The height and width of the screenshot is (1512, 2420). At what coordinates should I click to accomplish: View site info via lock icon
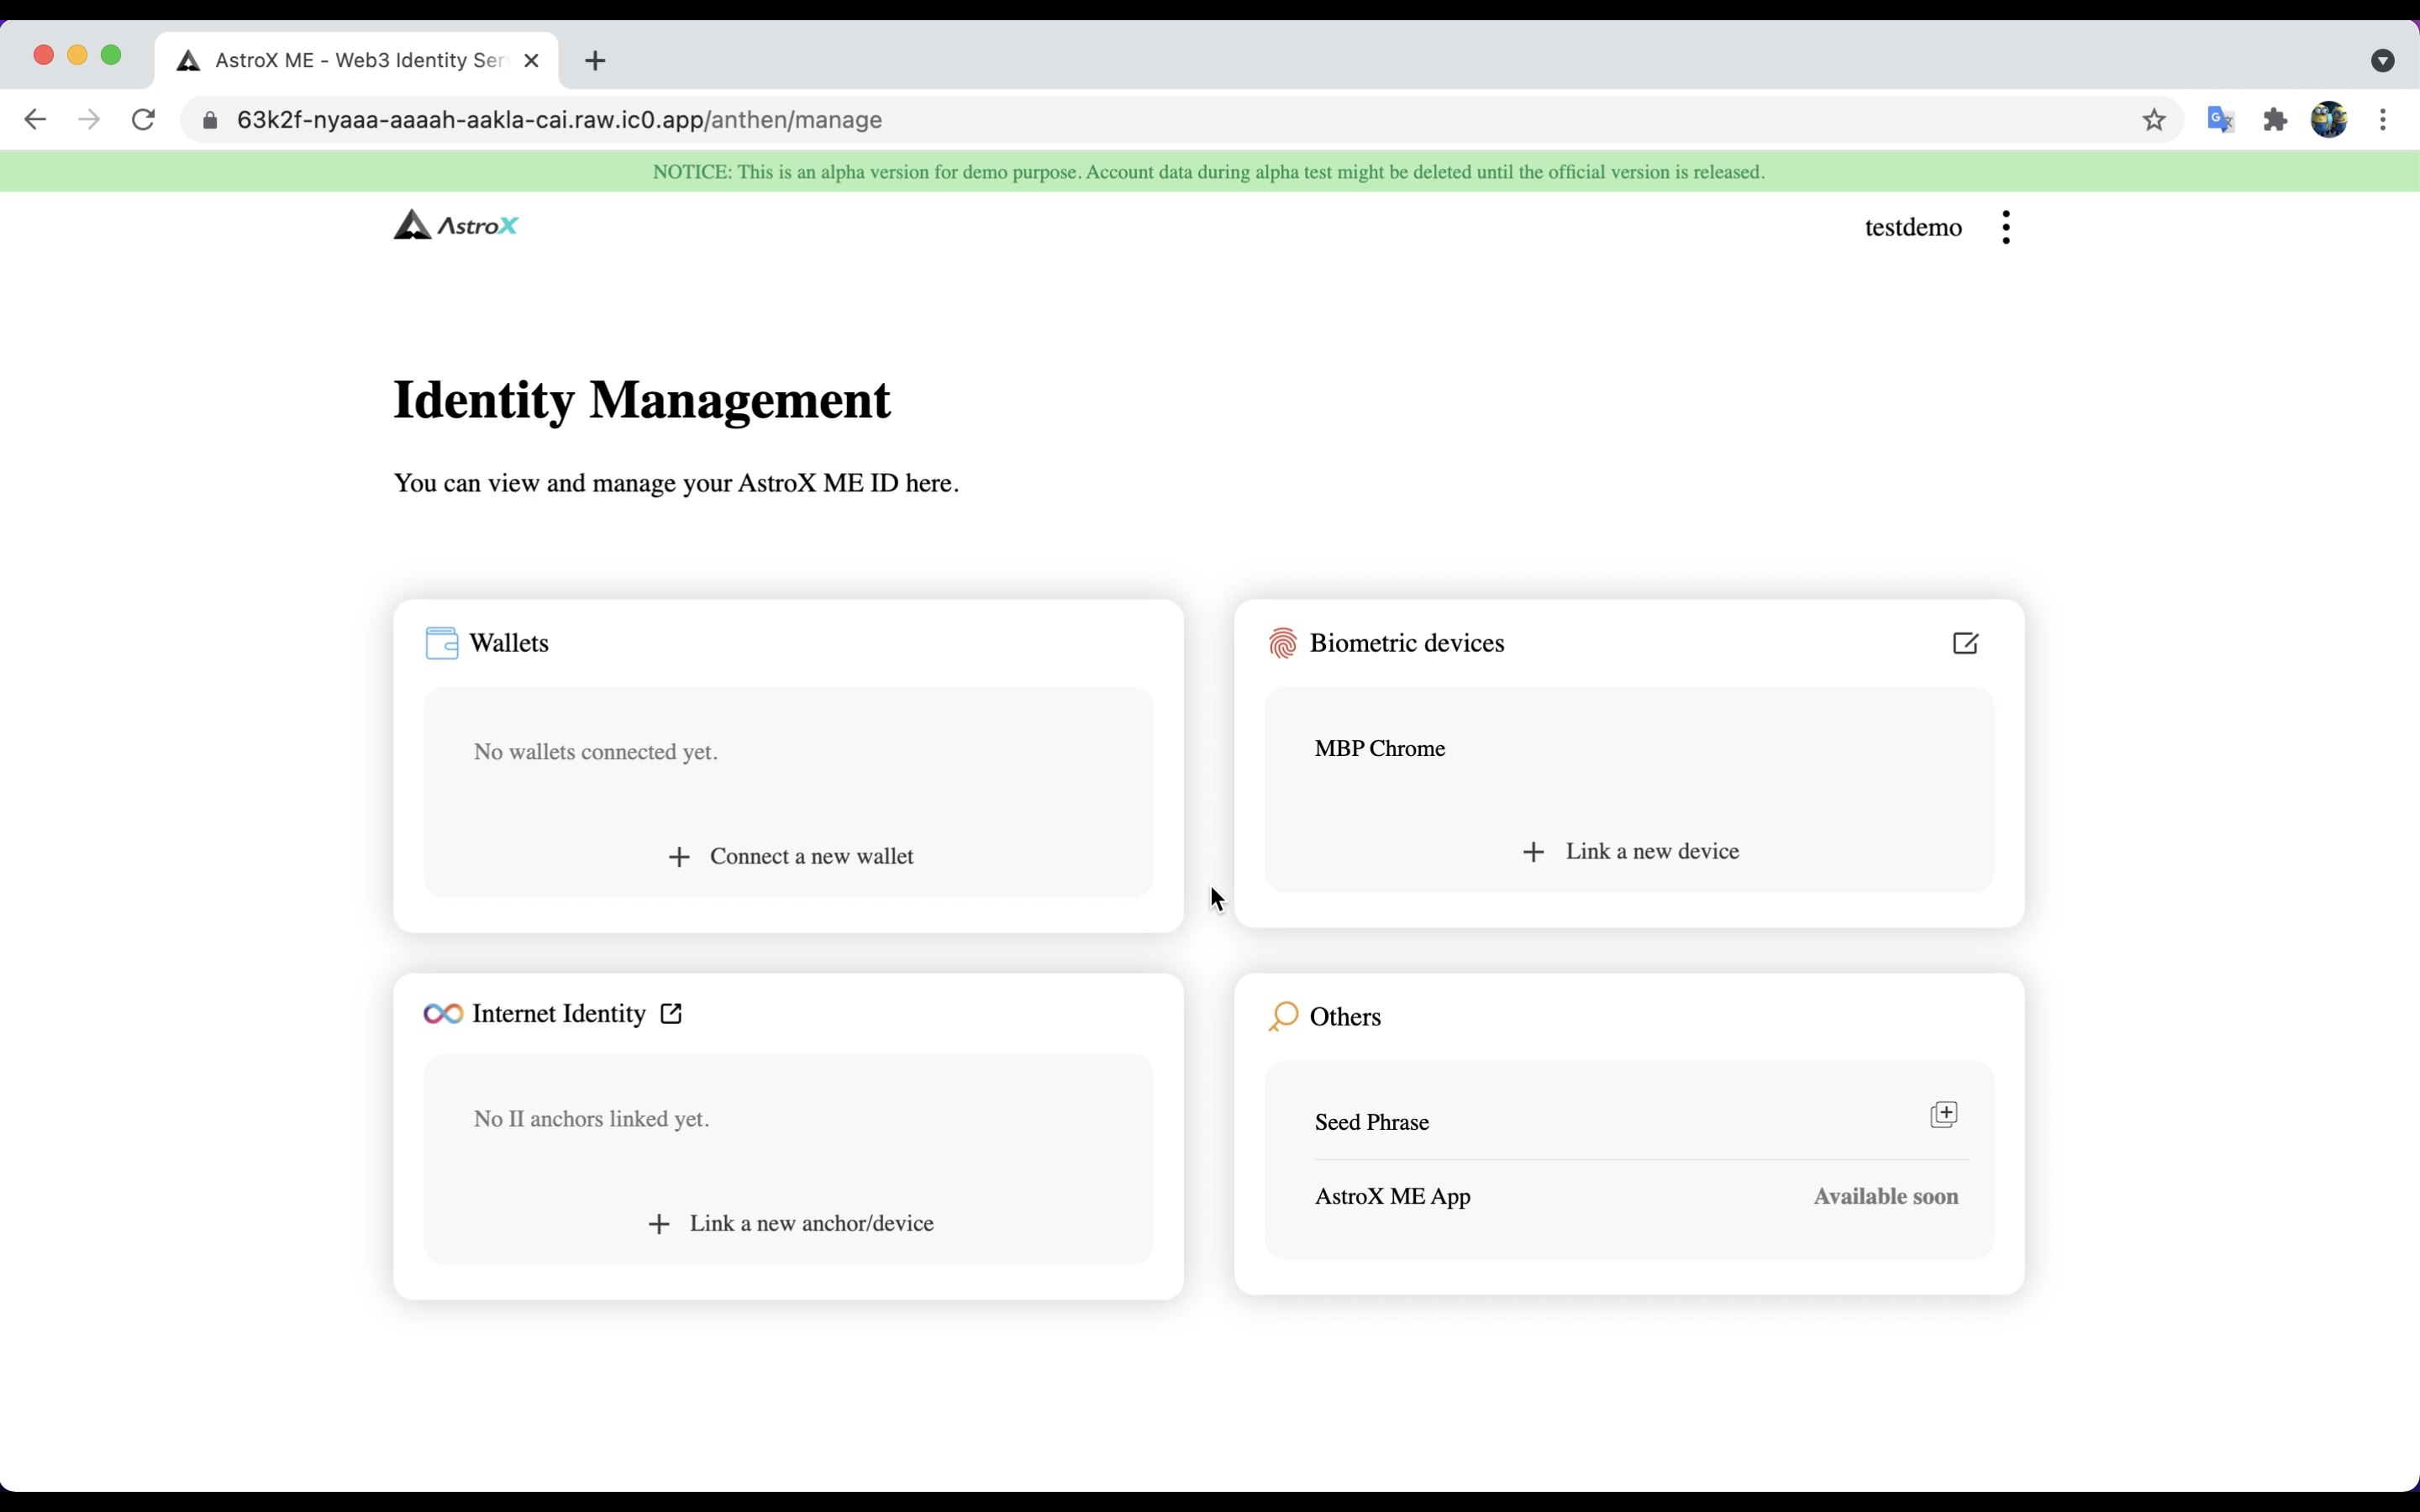point(210,121)
